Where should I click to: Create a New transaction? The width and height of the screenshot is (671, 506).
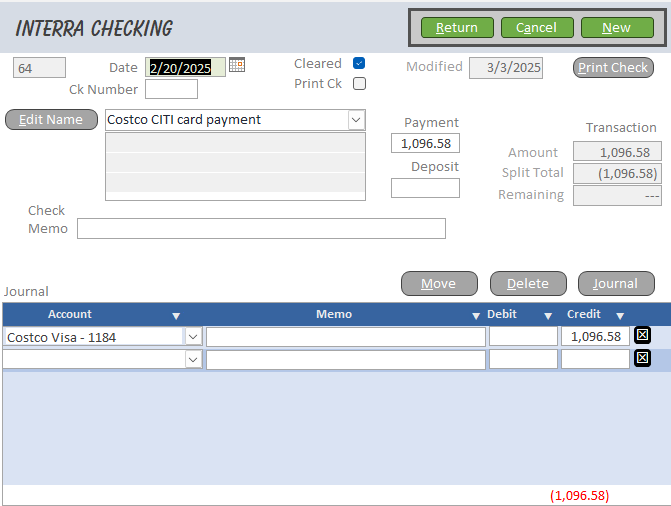(617, 28)
